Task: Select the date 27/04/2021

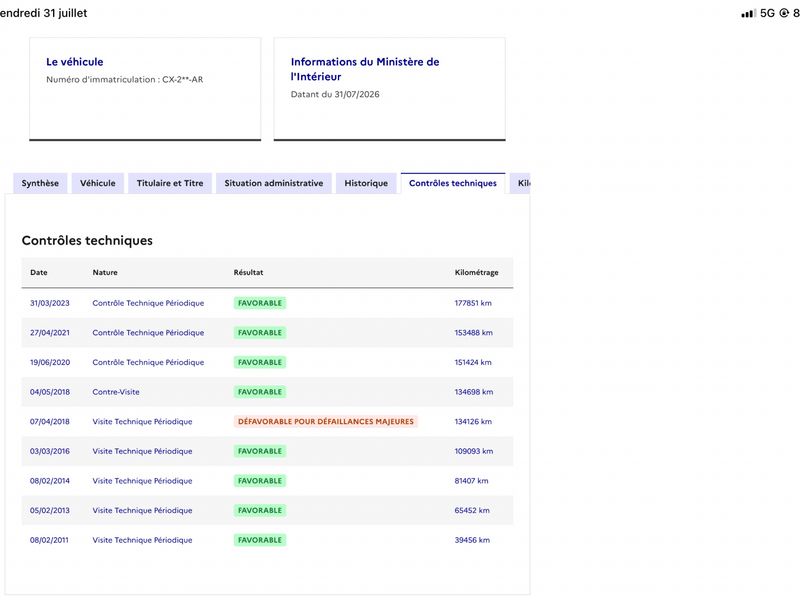Action: point(49,333)
